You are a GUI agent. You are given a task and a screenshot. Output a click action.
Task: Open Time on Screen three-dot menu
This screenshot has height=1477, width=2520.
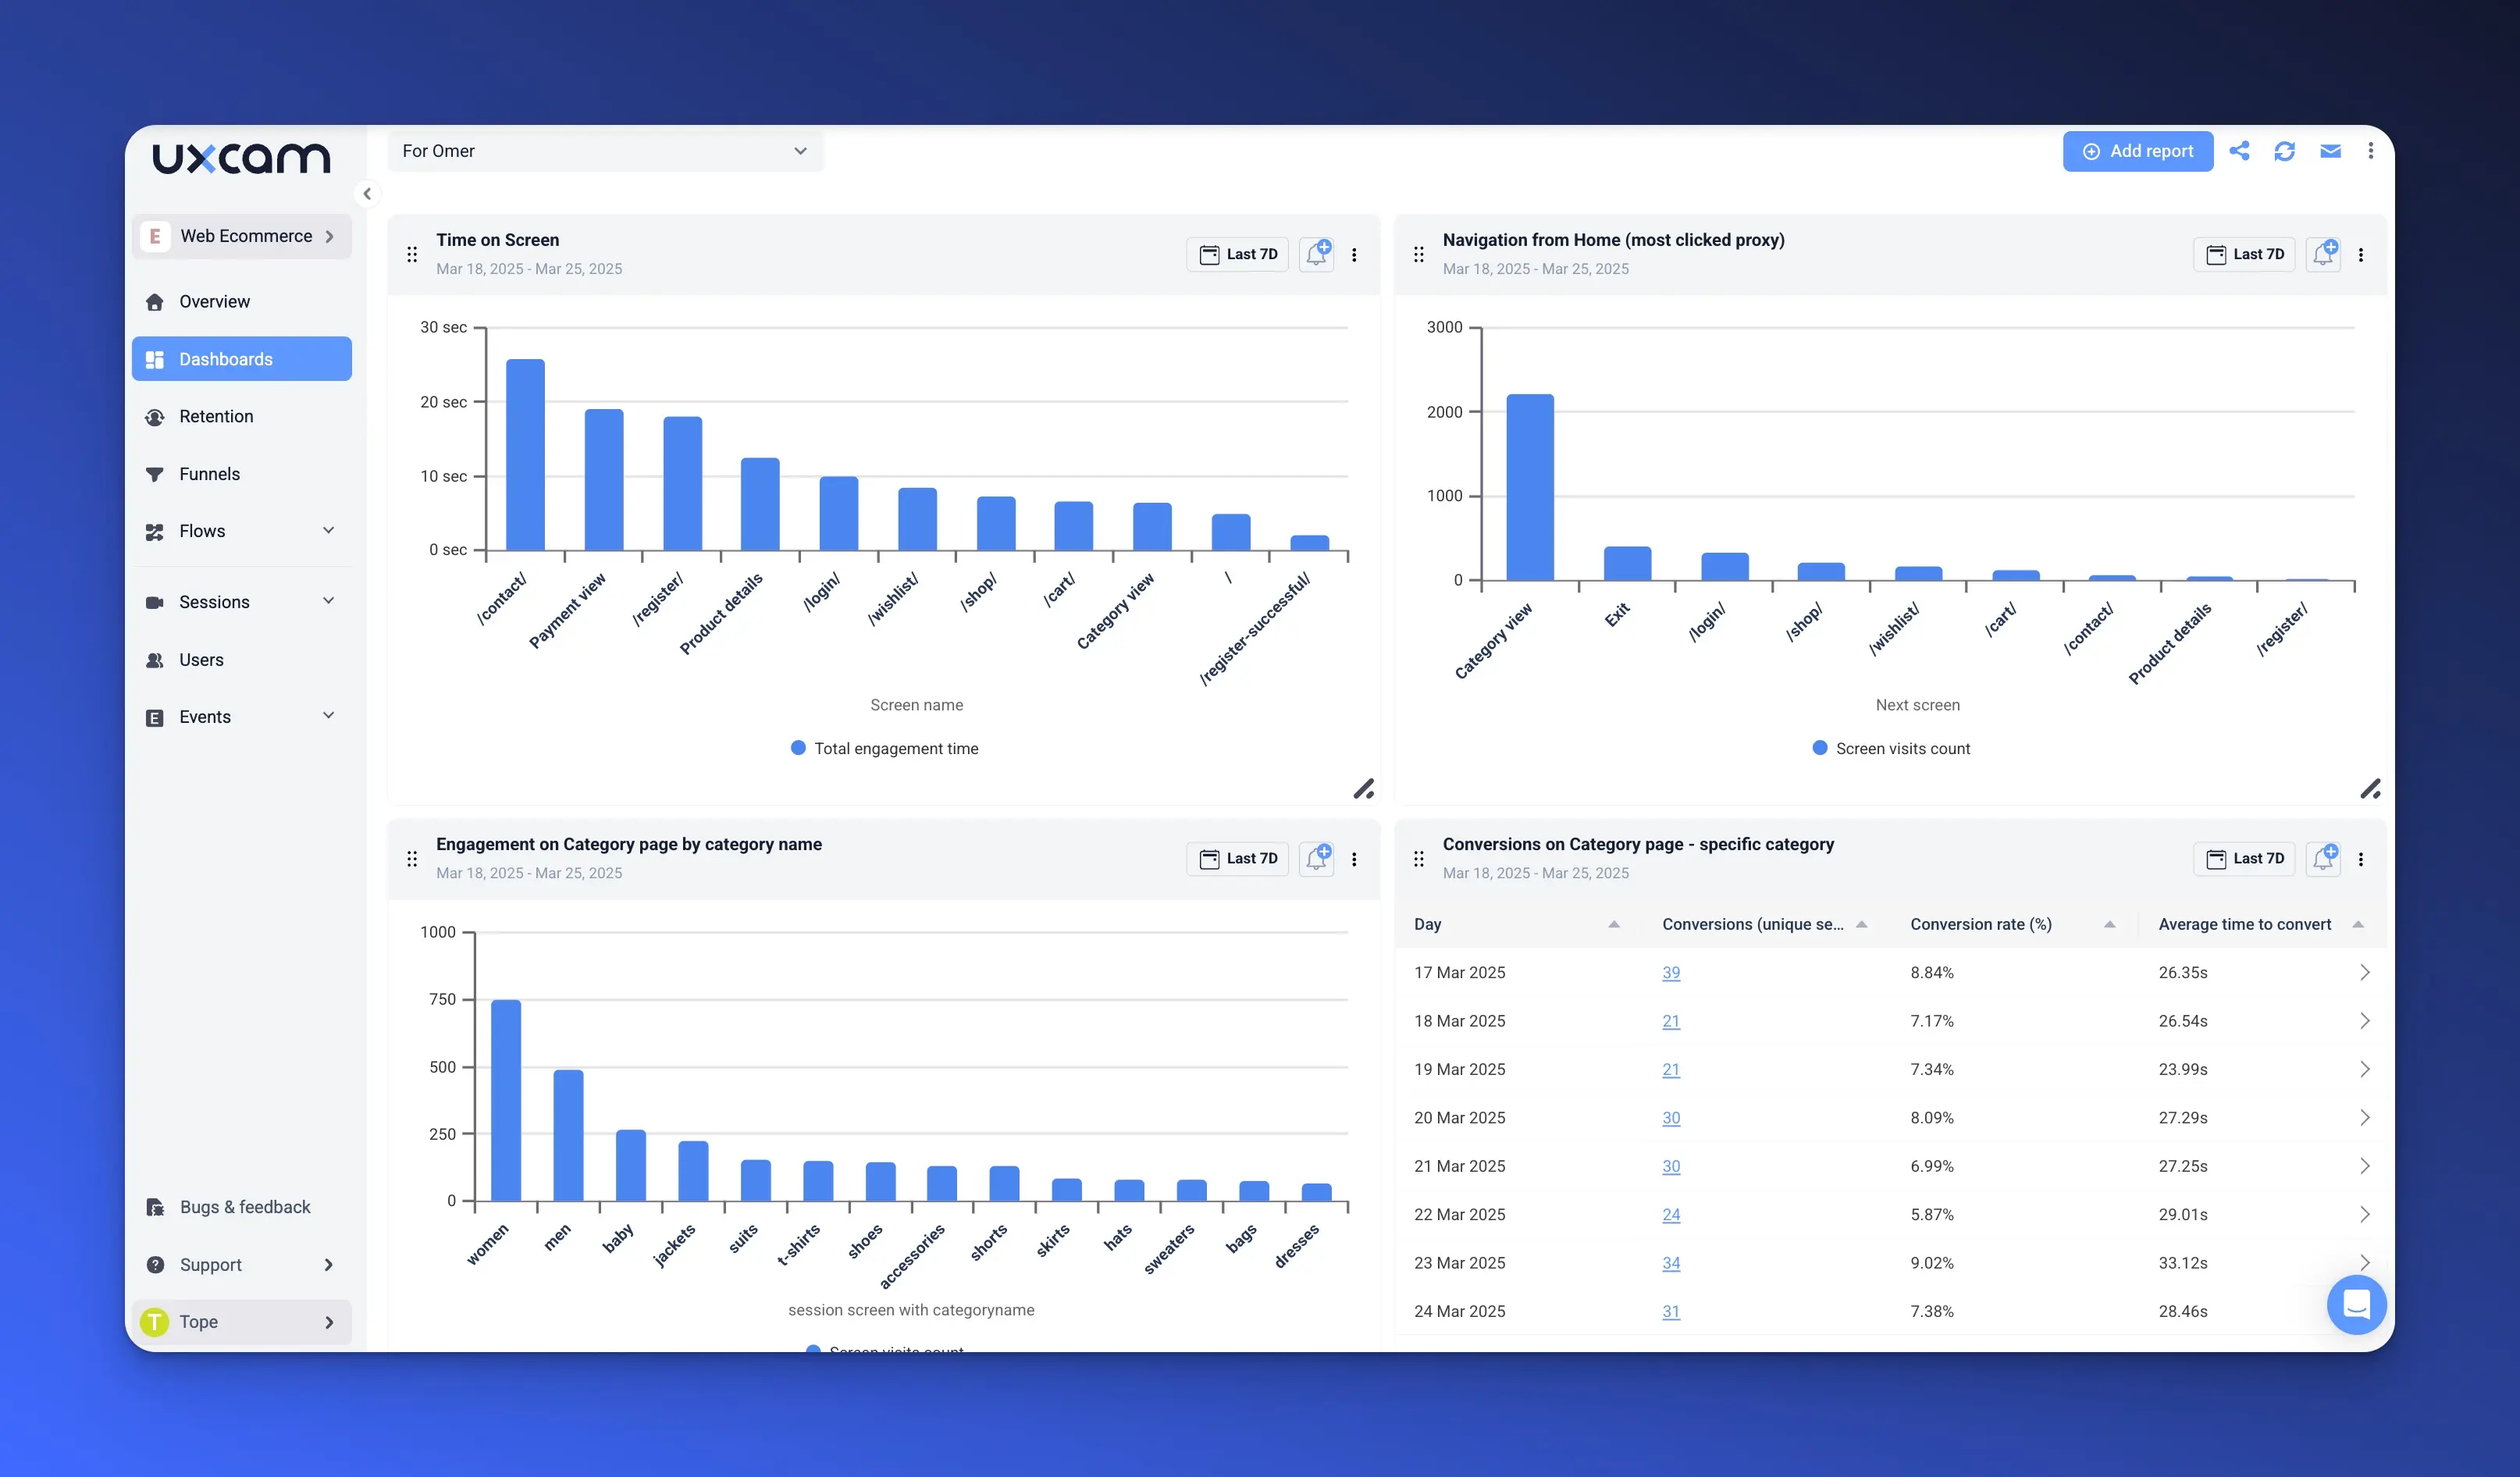coord(1354,255)
